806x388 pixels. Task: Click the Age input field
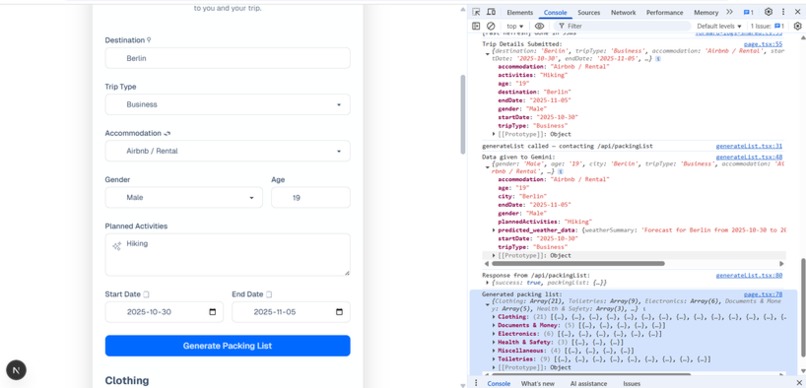[x=311, y=197]
